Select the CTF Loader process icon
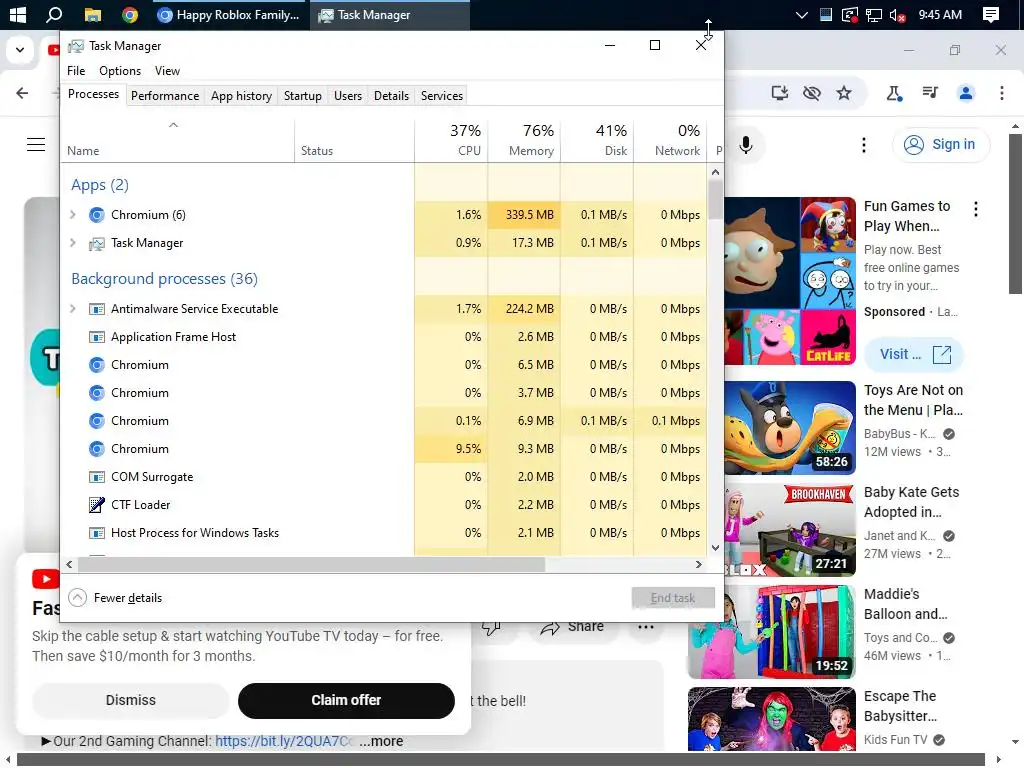This screenshot has height=768, width=1024. click(97, 505)
